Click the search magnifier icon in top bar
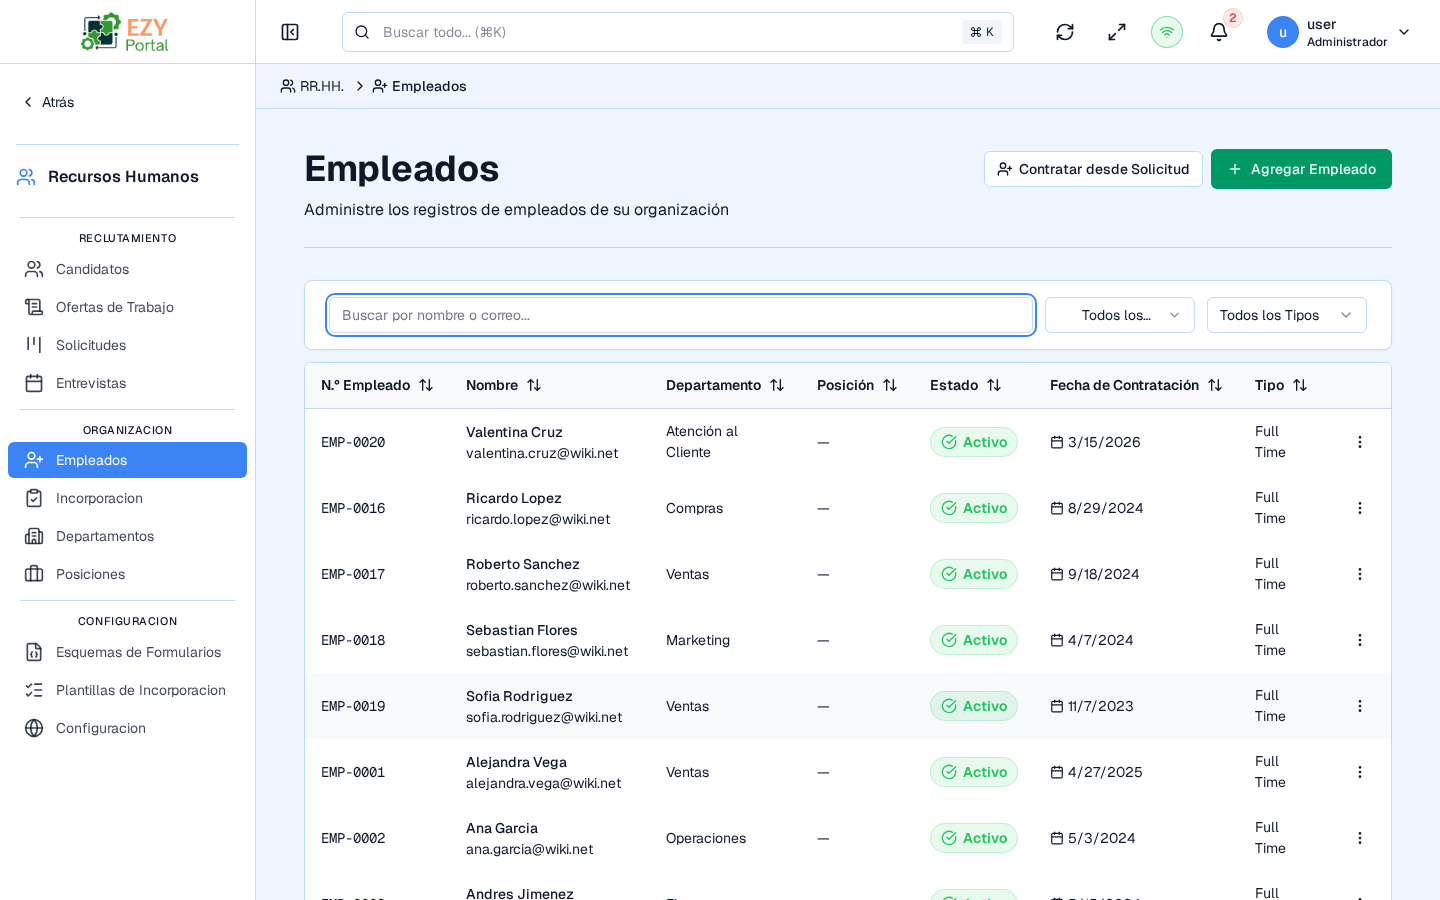 [x=362, y=32]
